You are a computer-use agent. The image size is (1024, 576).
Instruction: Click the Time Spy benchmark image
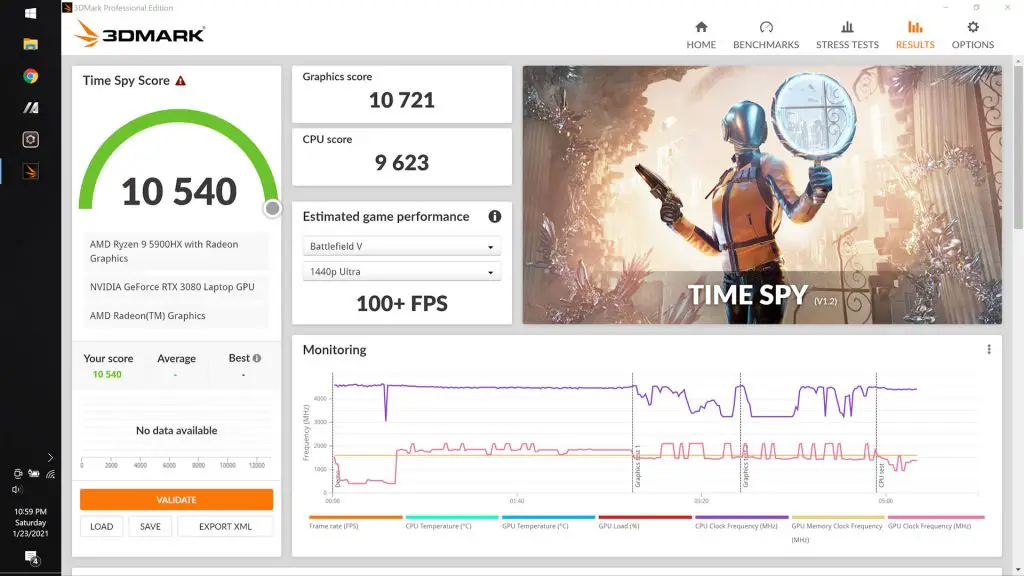pyautogui.click(x=762, y=195)
